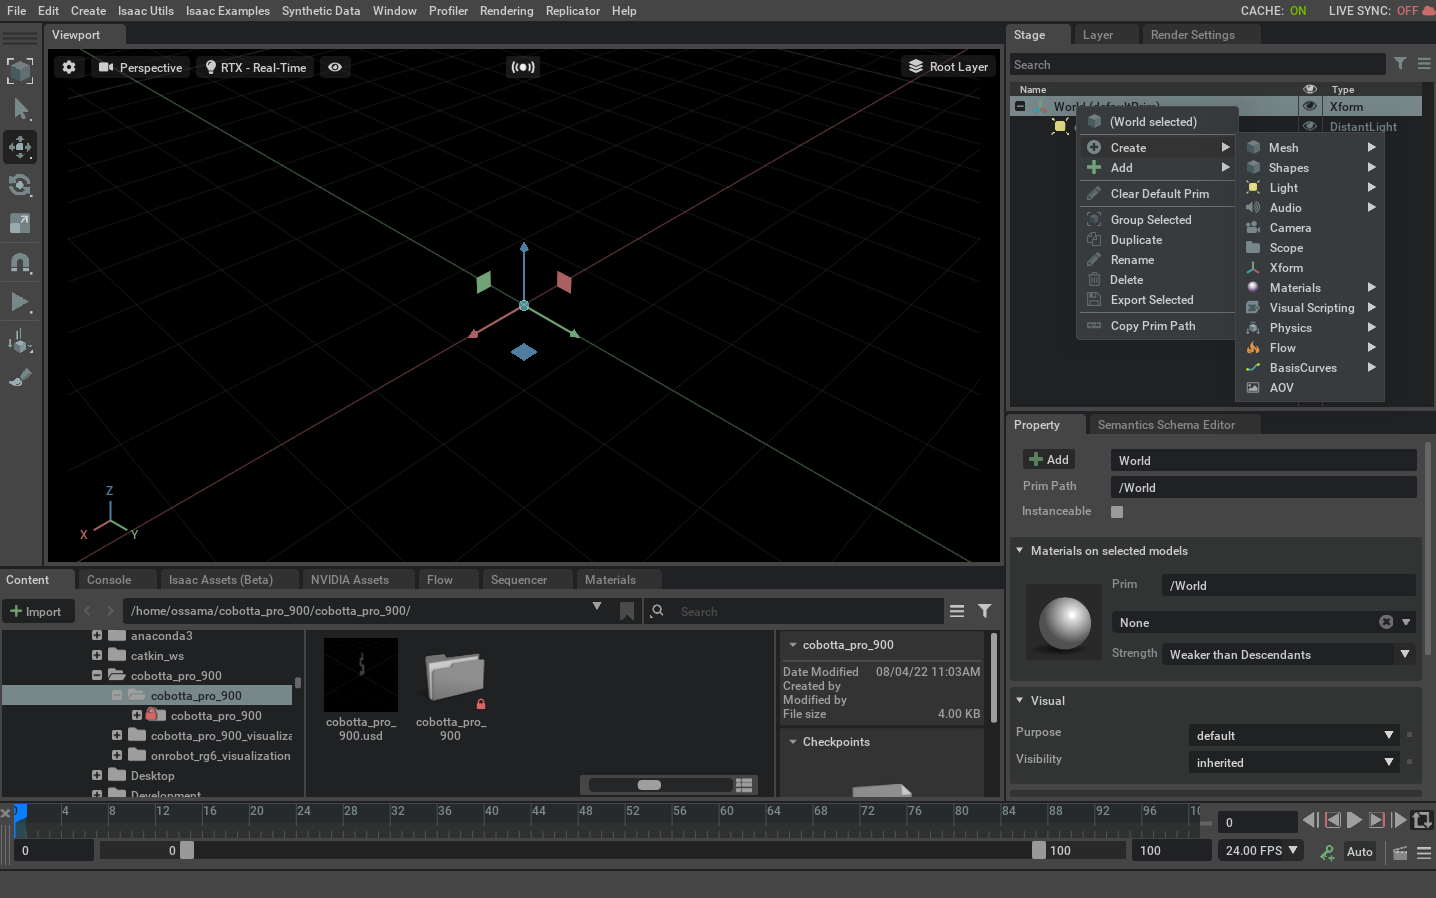Viewport: 1436px width, 898px height.
Task: Toggle timeline loop playback
Action: click(1421, 820)
